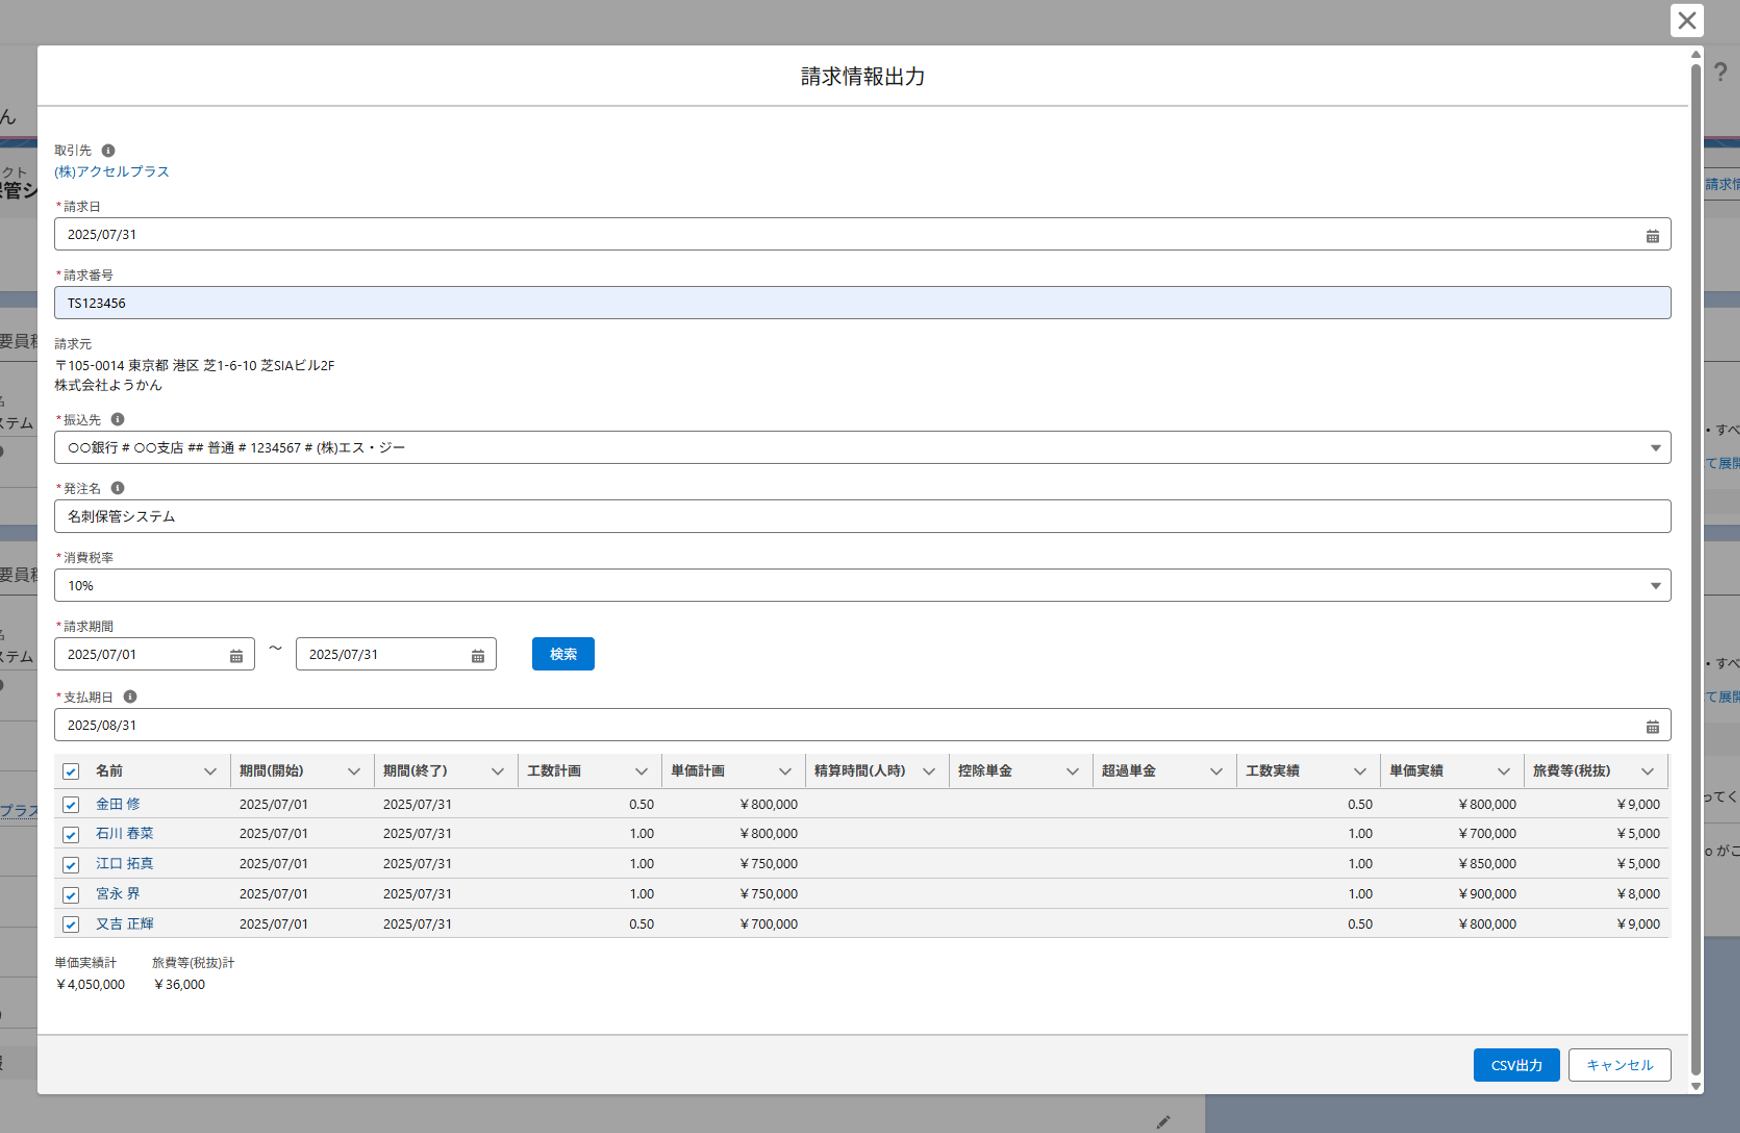Open 超過単金 column menu chevron
This screenshot has height=1133, width=1740.
tap(1216, 771)
